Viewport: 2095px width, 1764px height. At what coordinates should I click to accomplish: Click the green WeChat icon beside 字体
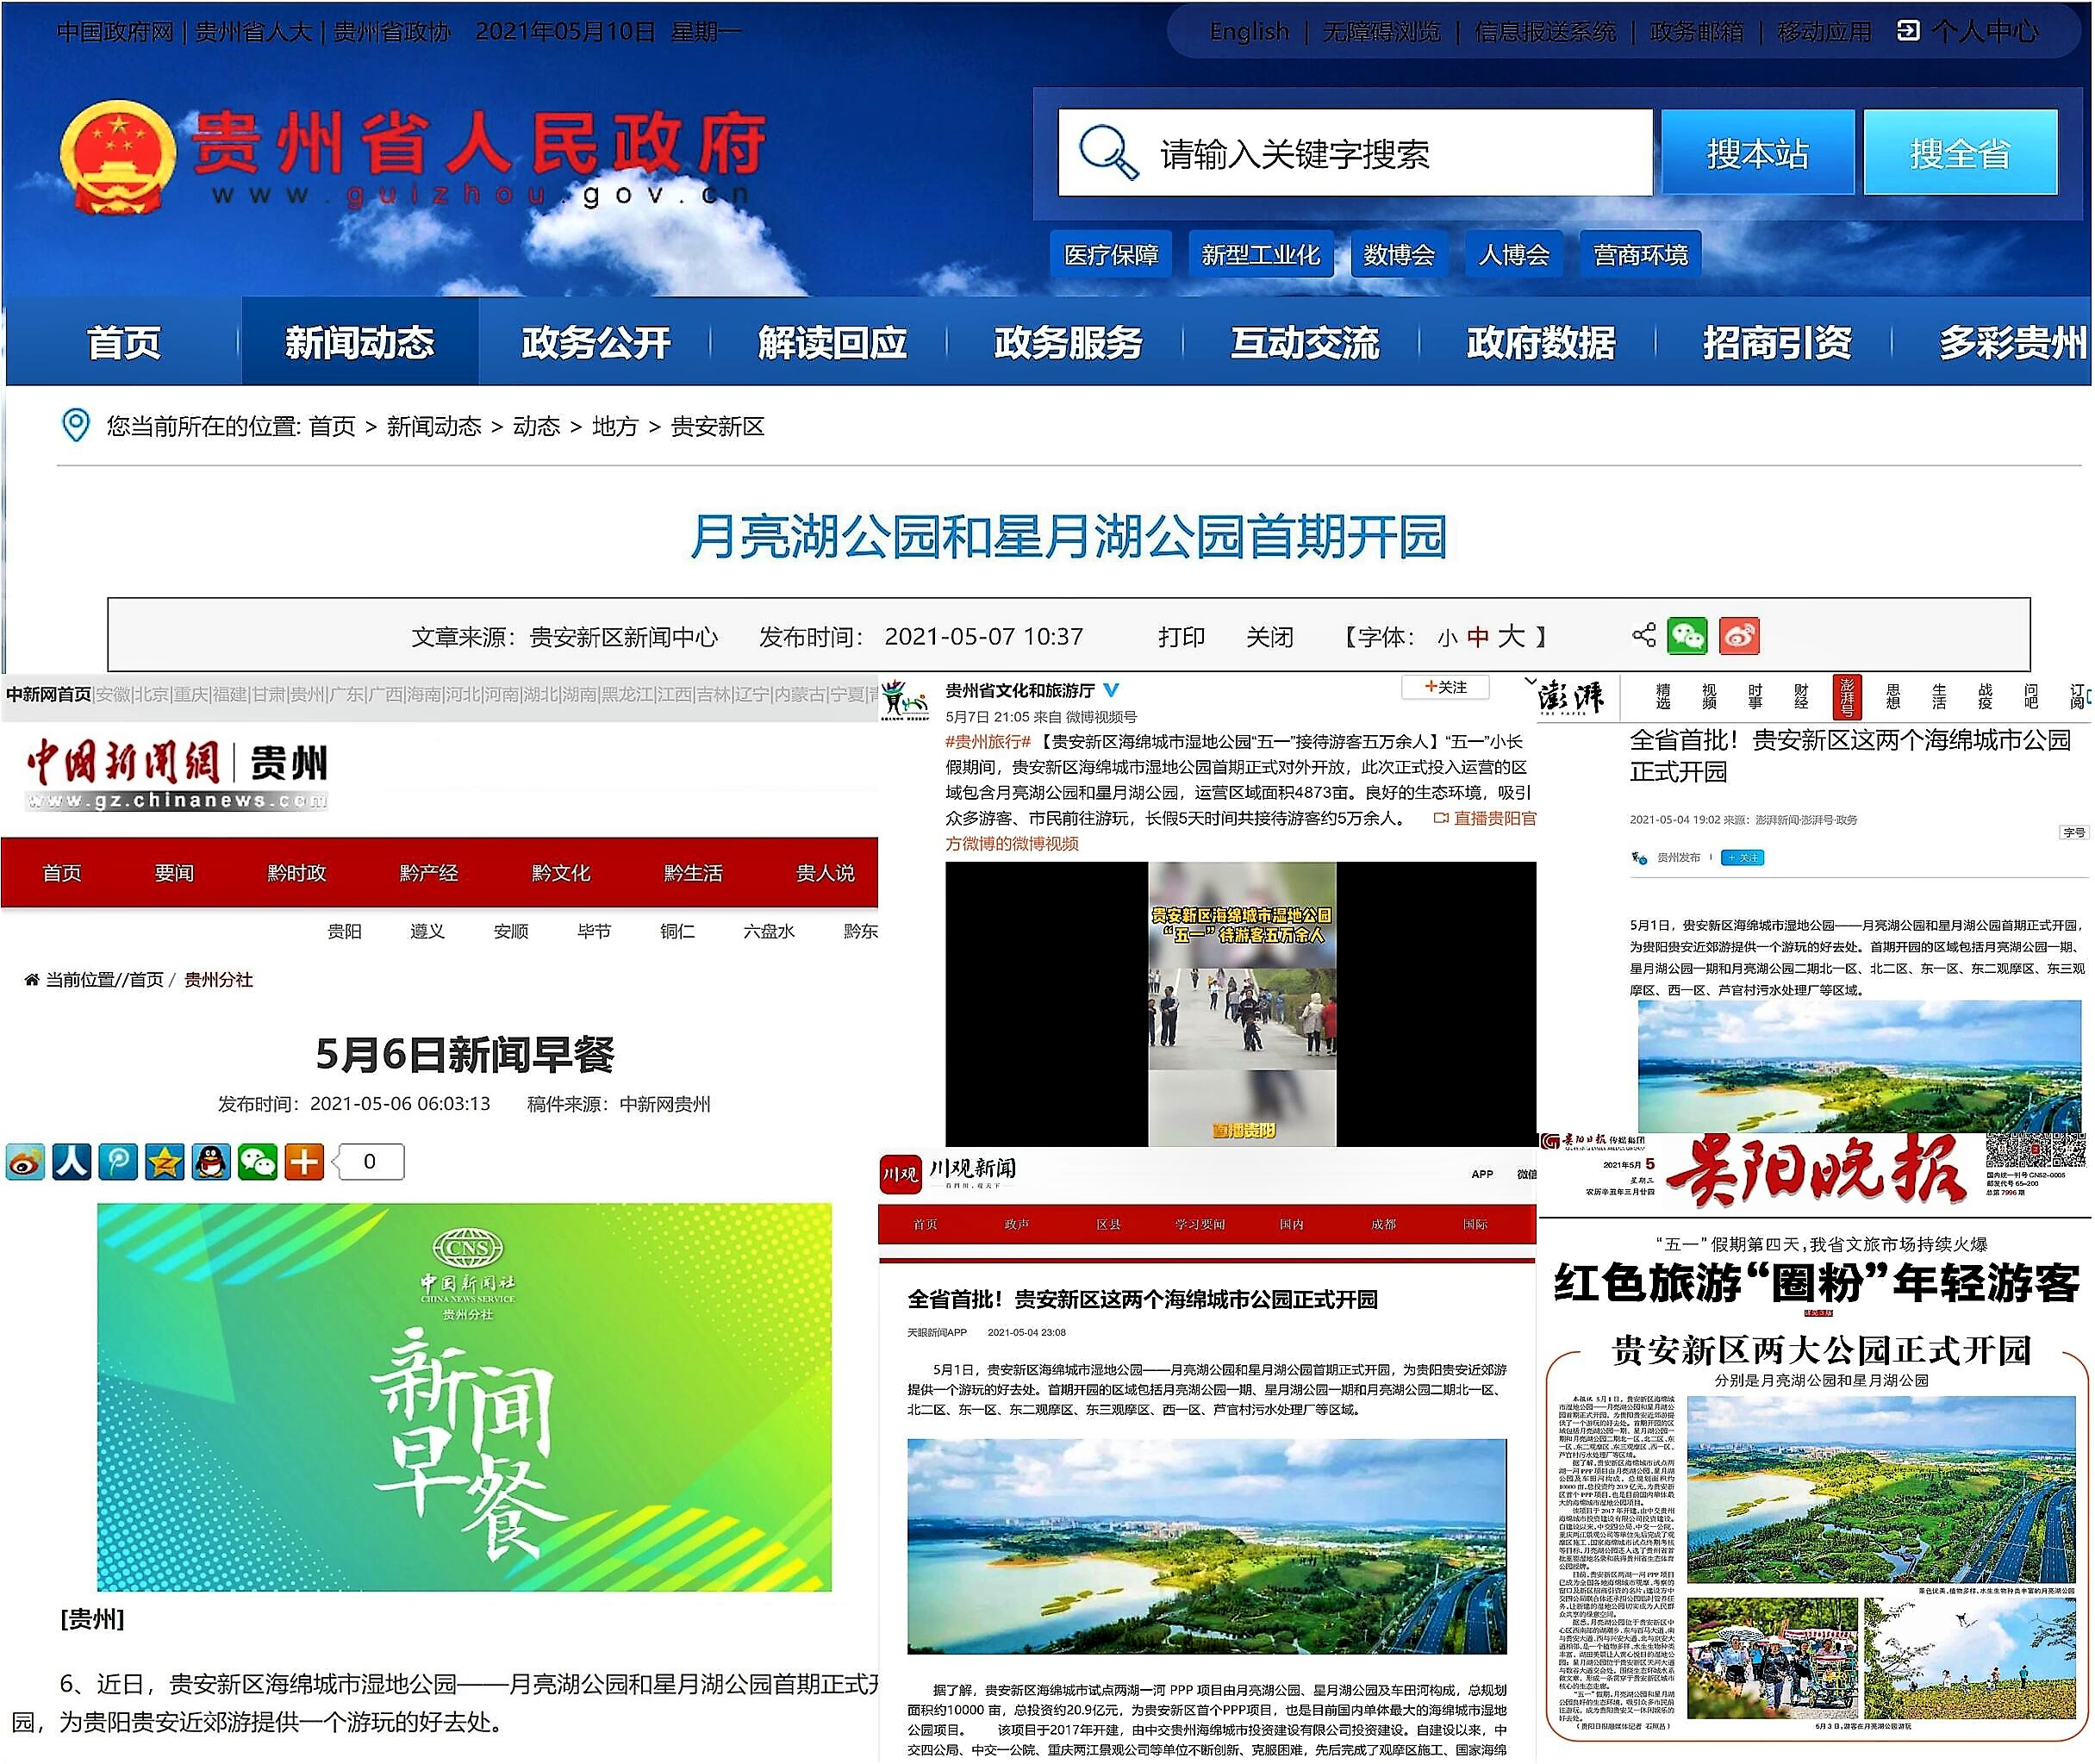click(1687, 636)
